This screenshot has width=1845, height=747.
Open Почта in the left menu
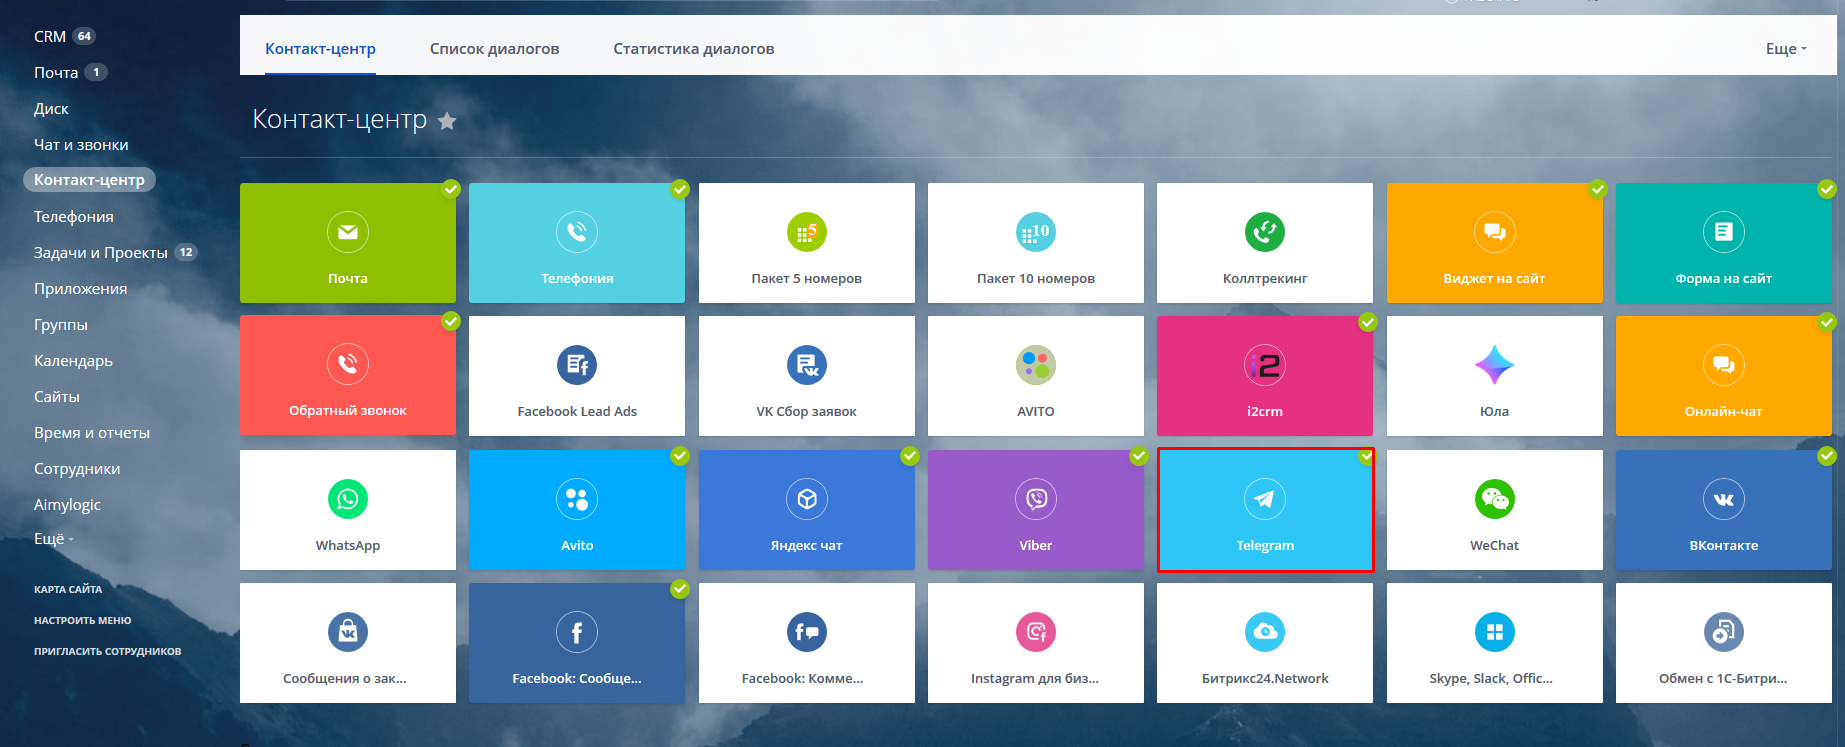(56, 73)
